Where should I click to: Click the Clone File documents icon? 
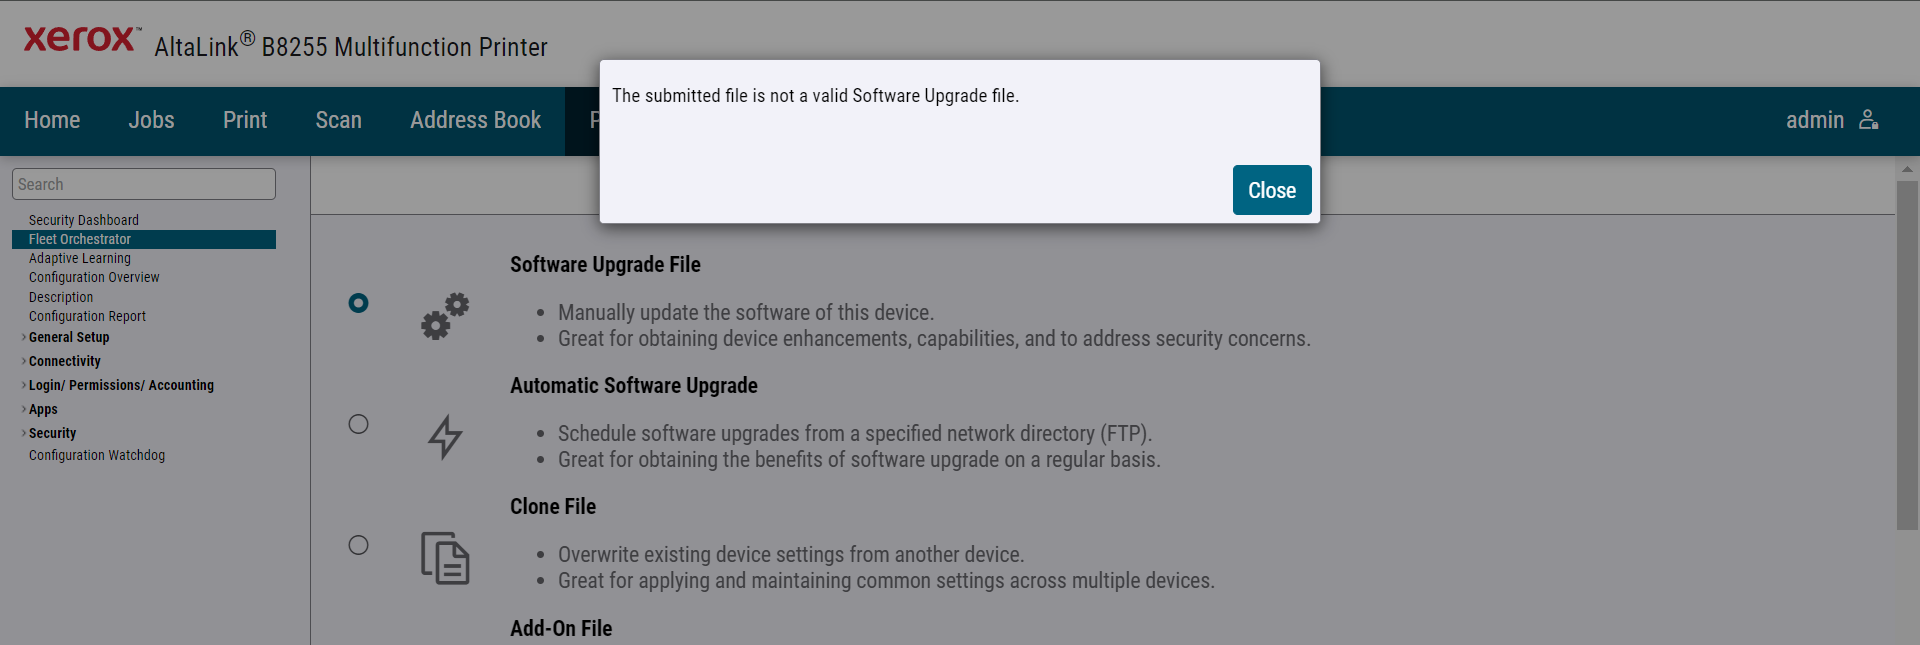pos(445,558)
